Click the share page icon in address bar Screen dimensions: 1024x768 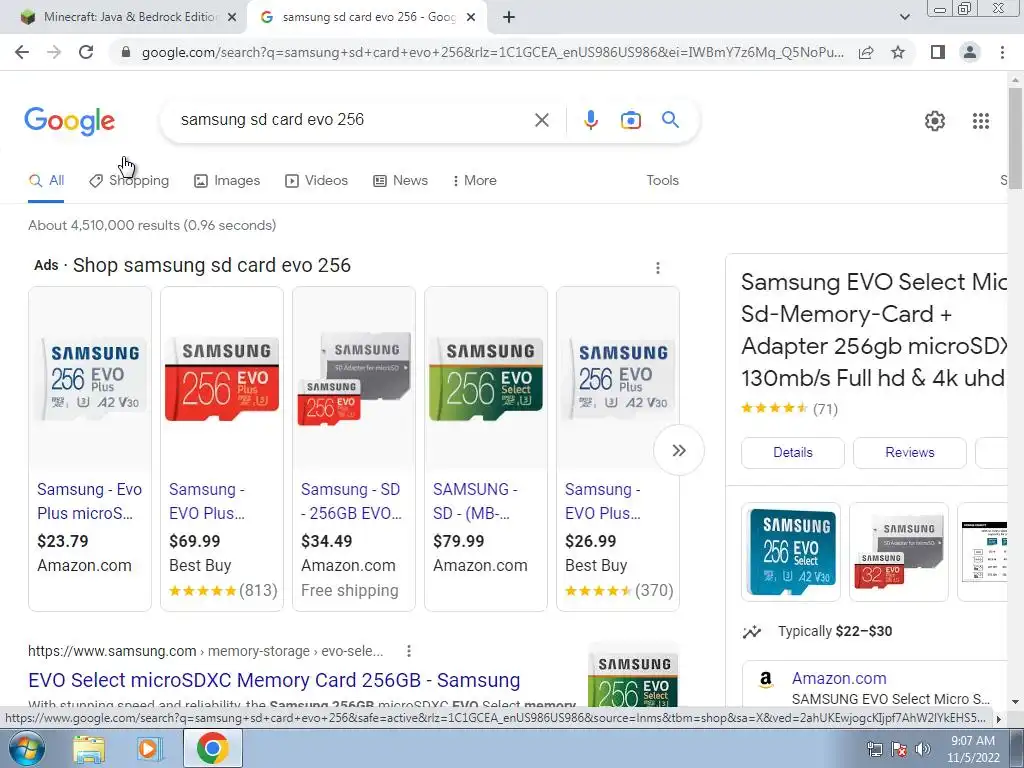coord(866,52)
